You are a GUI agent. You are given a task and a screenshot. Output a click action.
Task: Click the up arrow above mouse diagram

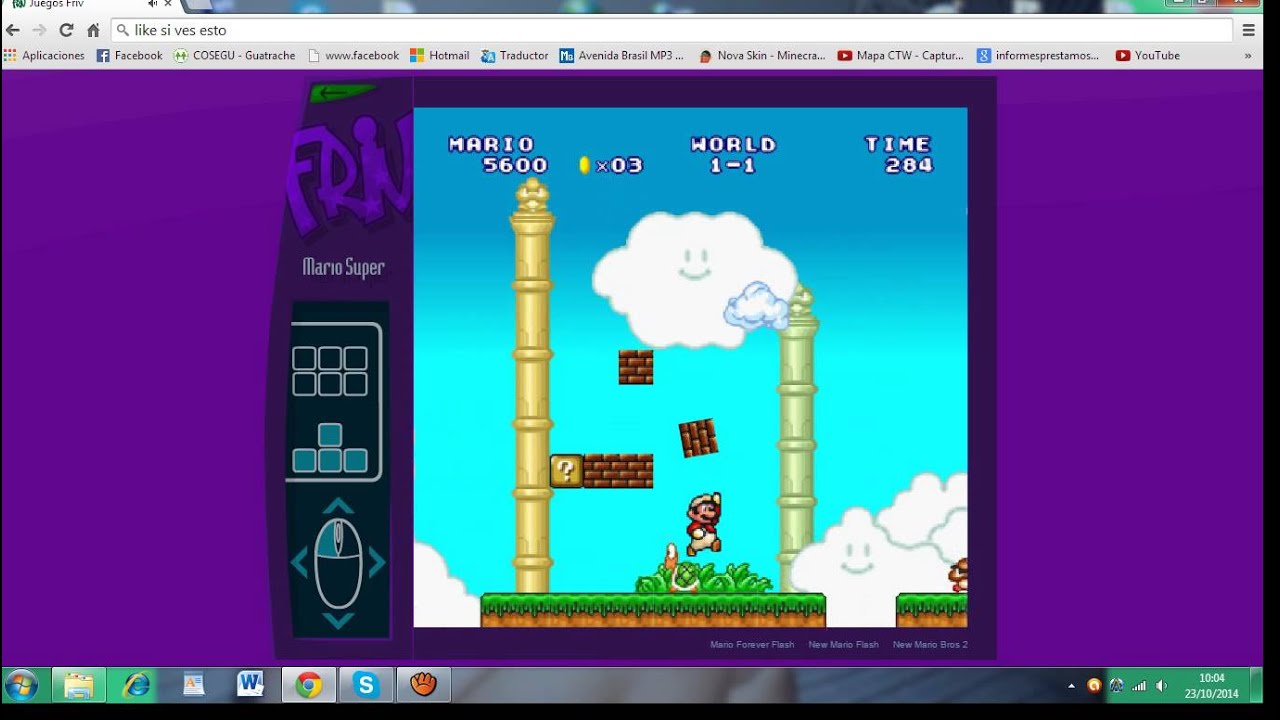point(338,506)
